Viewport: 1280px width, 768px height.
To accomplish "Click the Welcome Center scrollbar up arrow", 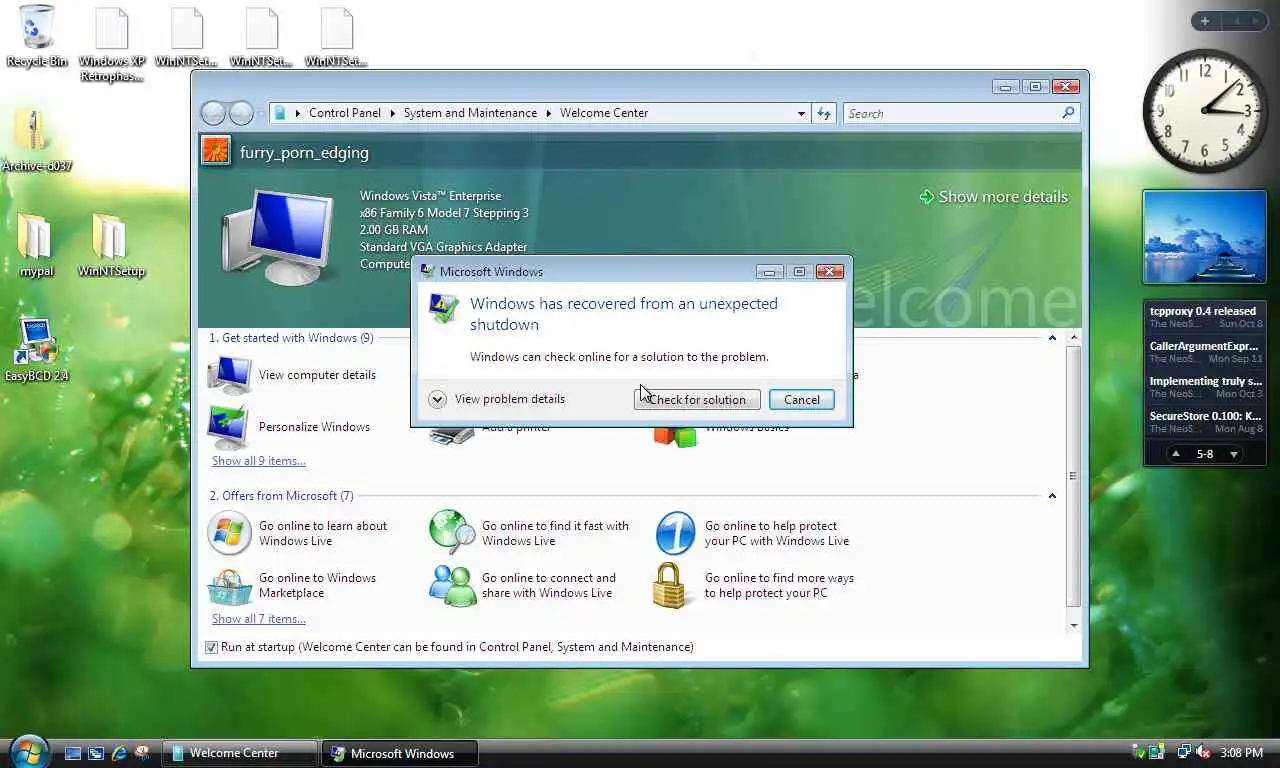I will pyautogui.click(x=1074, y=338).
